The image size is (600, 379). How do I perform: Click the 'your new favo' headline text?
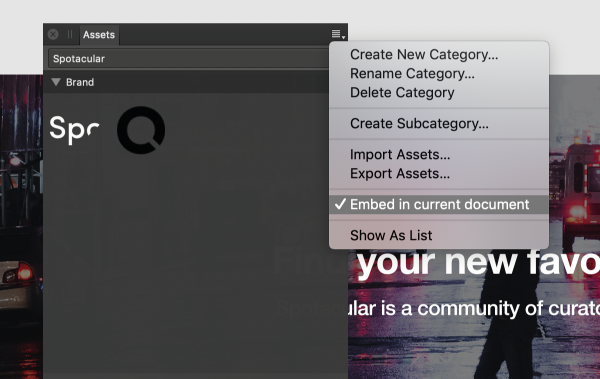pyautogui.click(x=478, y=263)
